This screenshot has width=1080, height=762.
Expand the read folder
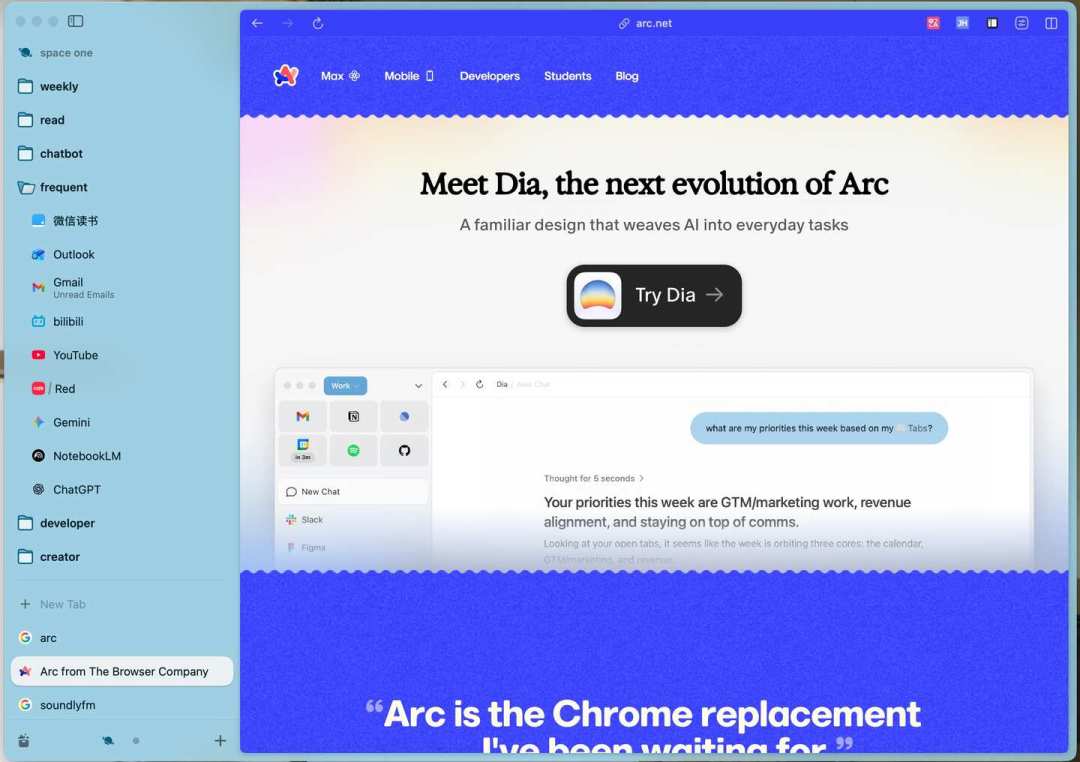[x=122, y=120]
